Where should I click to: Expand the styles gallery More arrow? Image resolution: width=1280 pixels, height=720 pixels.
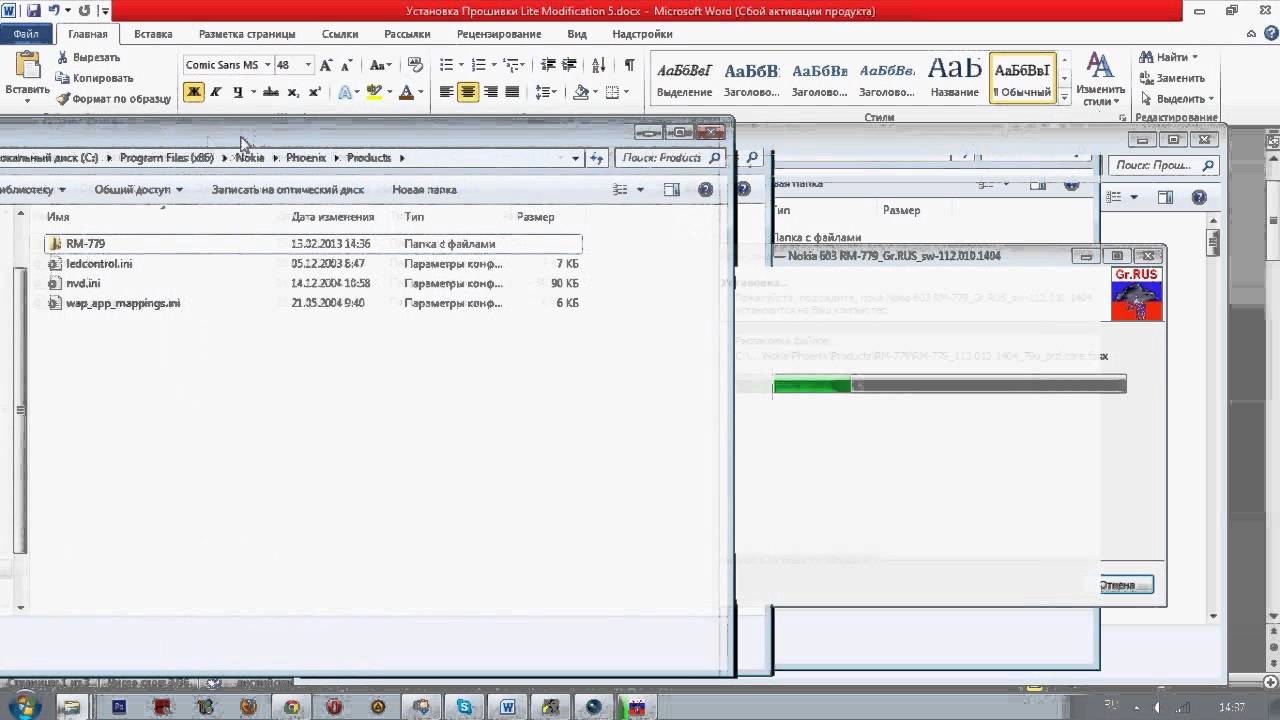coord(1065,96)
